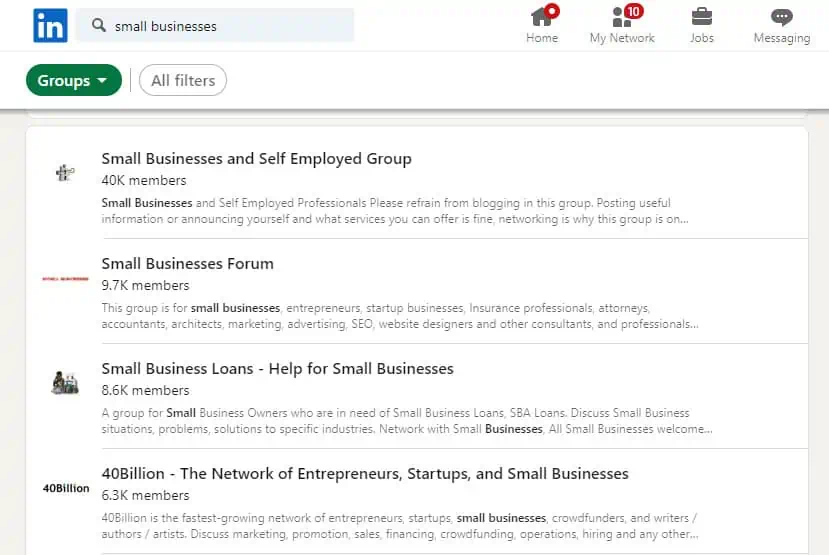Open the All filters button
This screenshot has height=555, width=829.
click(x=183, y=80)
